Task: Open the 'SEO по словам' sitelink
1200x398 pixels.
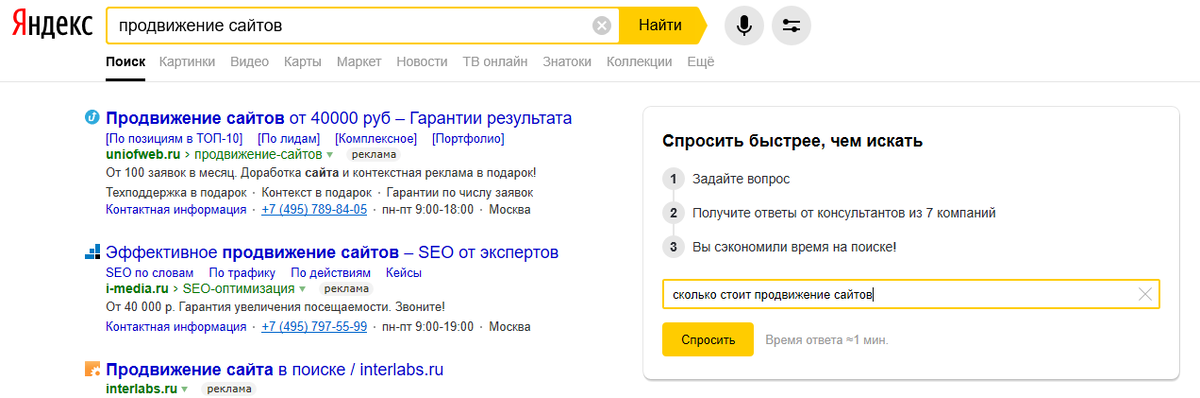Action: pos(149,273)
